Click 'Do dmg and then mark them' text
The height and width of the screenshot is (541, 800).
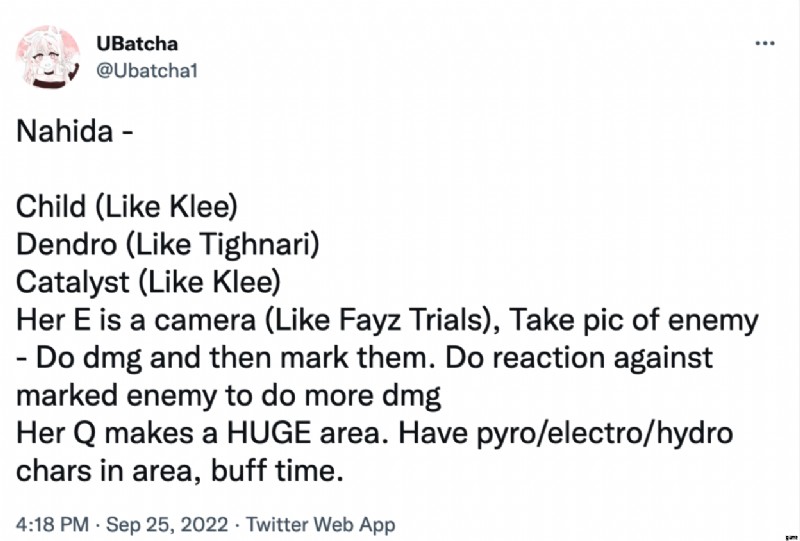pos(236,358)
